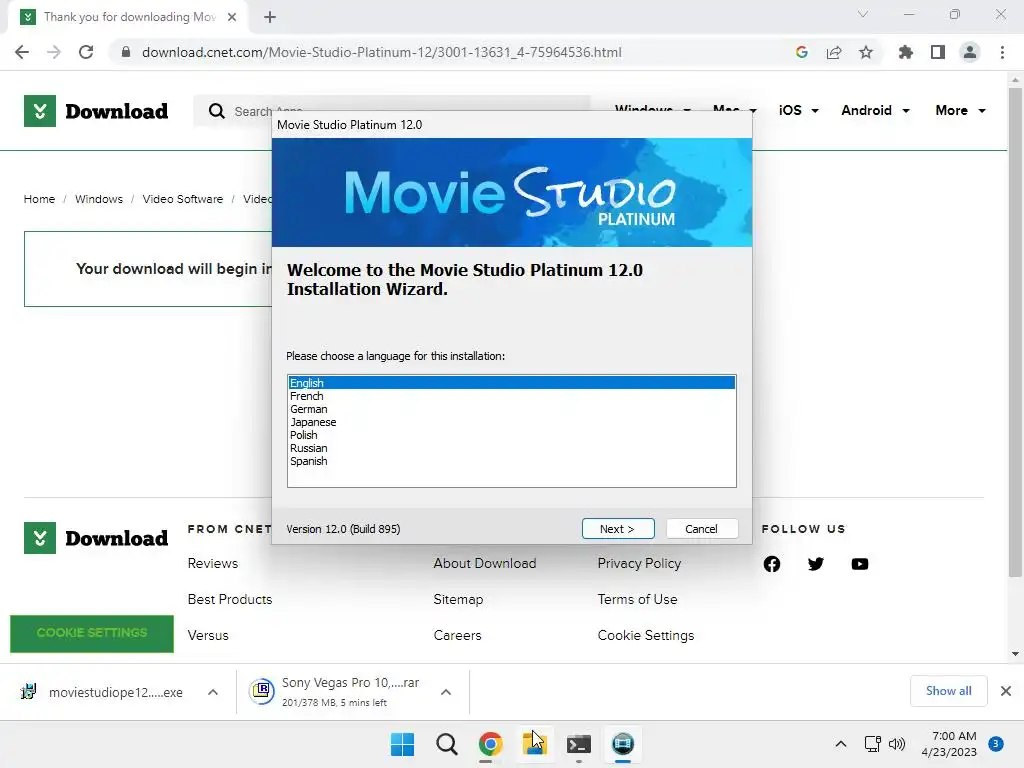This screenshot has height=768, width=1024.
Task: Click footer Download logo
Action: [96, 538]
